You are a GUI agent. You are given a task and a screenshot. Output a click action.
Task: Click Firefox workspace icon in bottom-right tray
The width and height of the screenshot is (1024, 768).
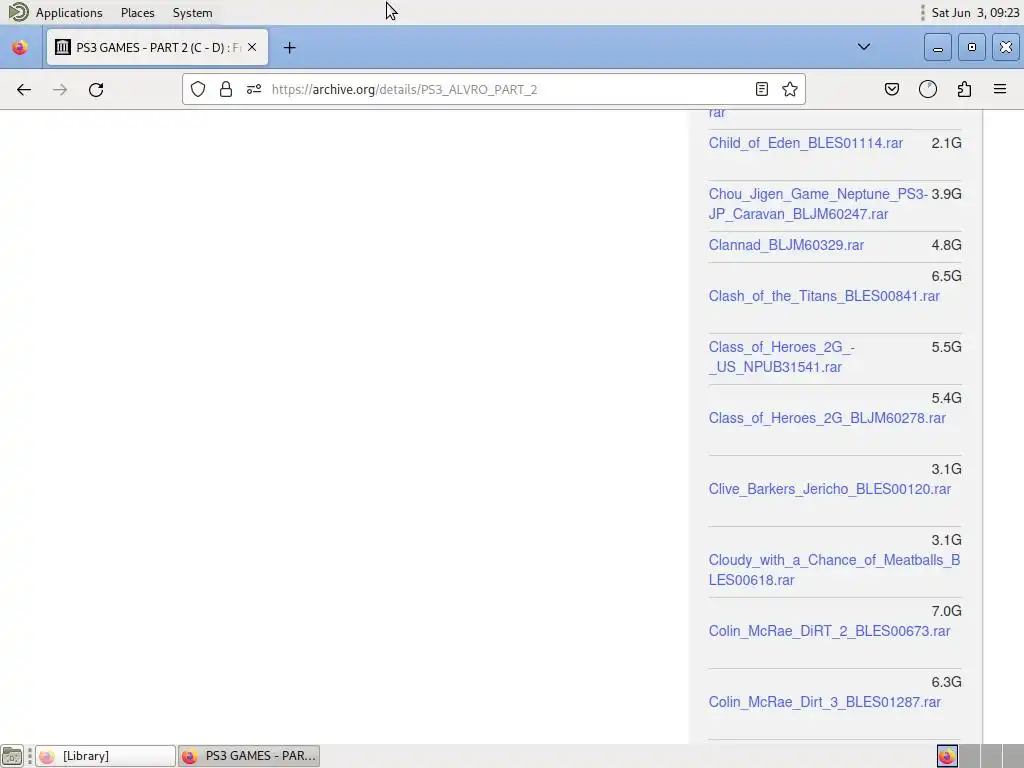[x=947, y=756]
